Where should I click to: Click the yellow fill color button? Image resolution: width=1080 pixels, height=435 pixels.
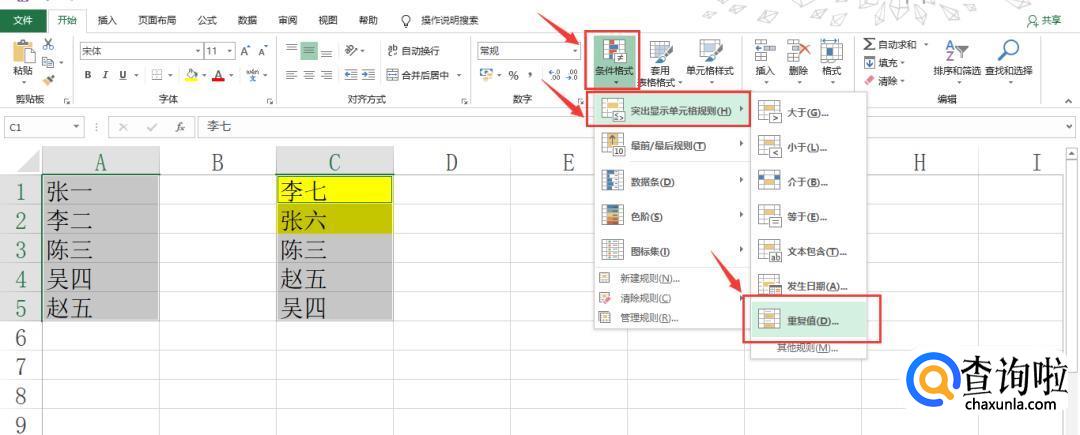pos(190,75)
